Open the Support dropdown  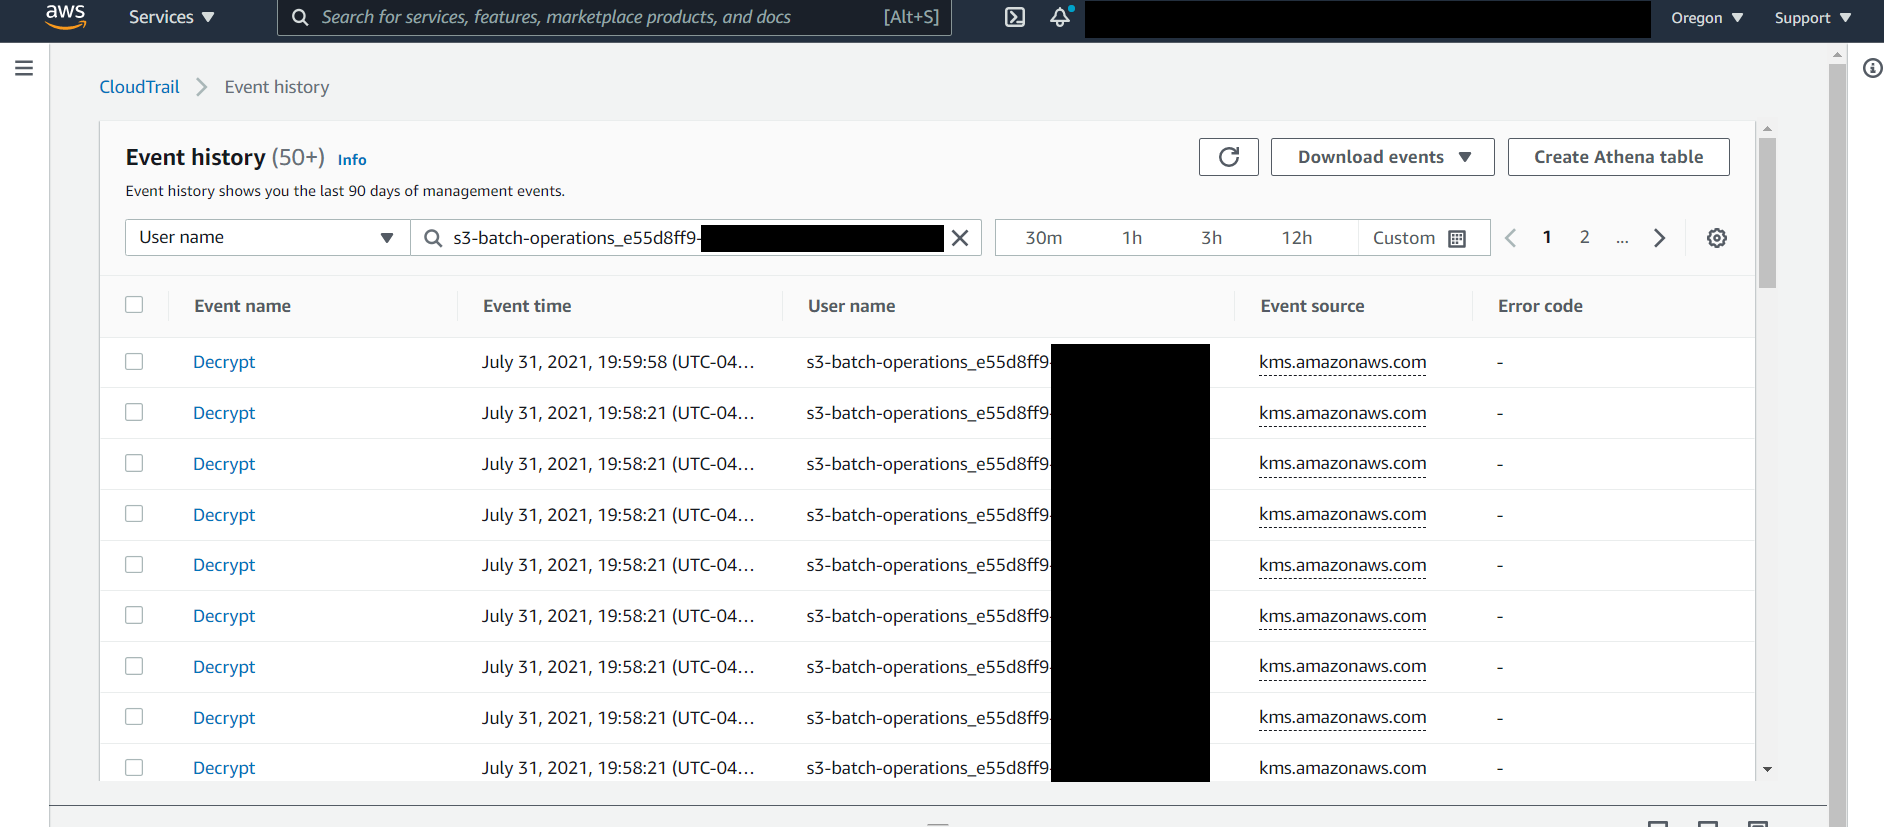(1813, 18)
